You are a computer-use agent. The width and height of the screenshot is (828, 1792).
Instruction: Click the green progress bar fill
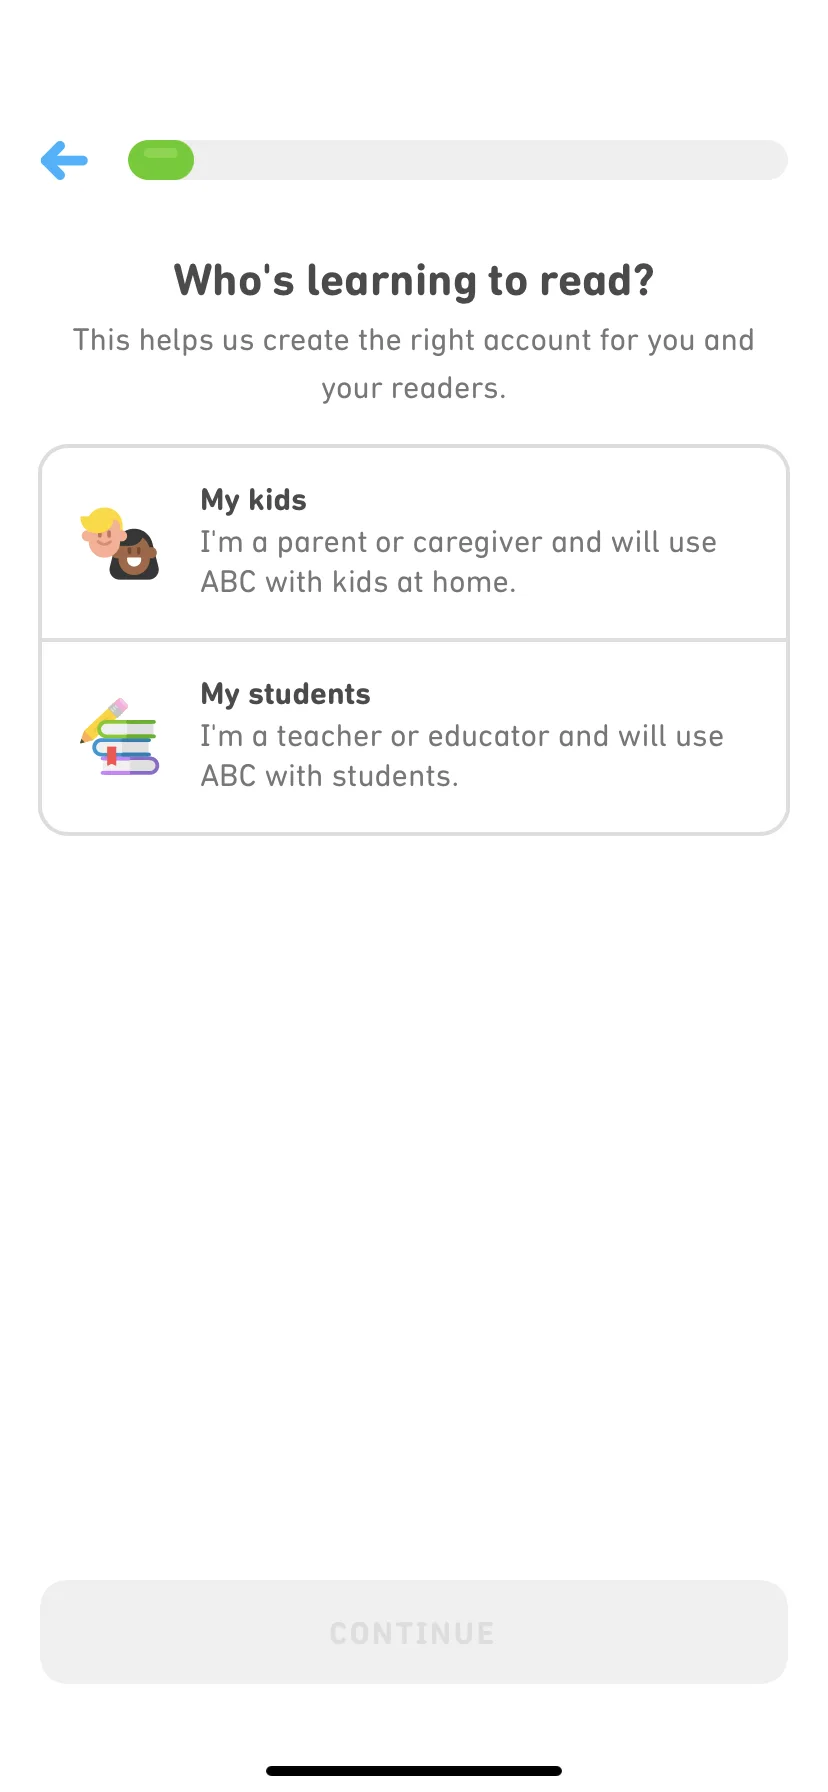click(161, 160)
